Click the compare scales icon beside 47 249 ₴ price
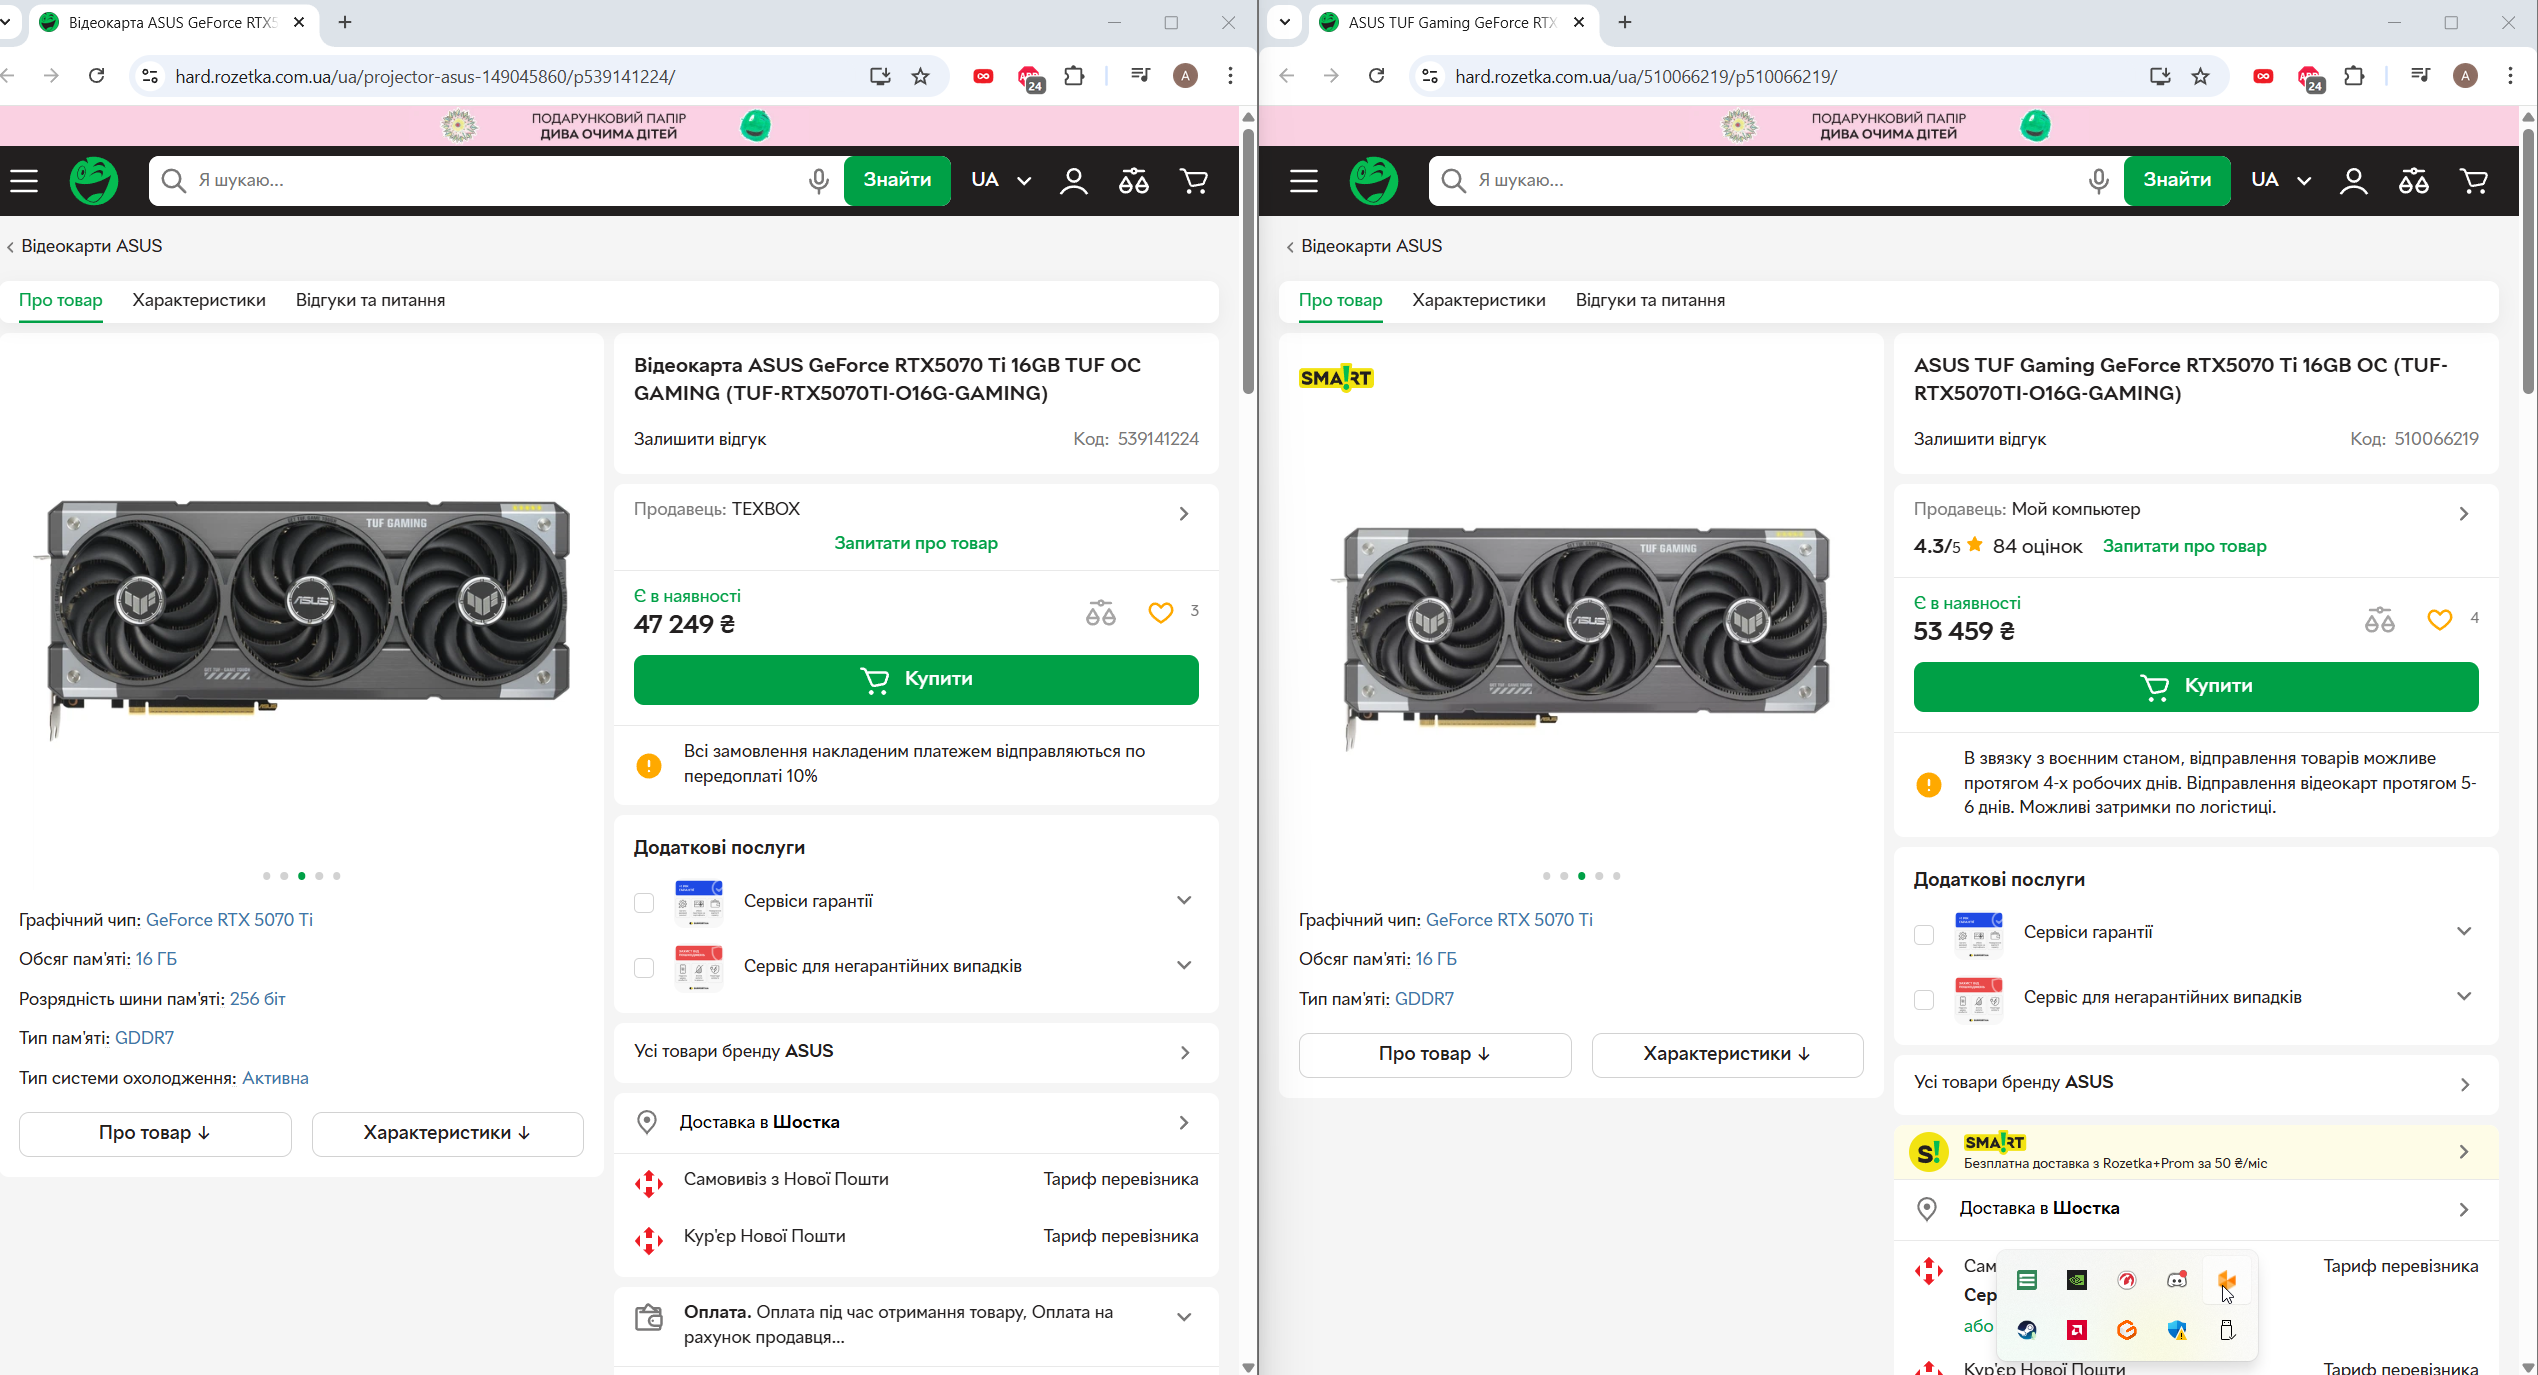This screenshot has height=1375, width=2538. (x=1100, y=613)
